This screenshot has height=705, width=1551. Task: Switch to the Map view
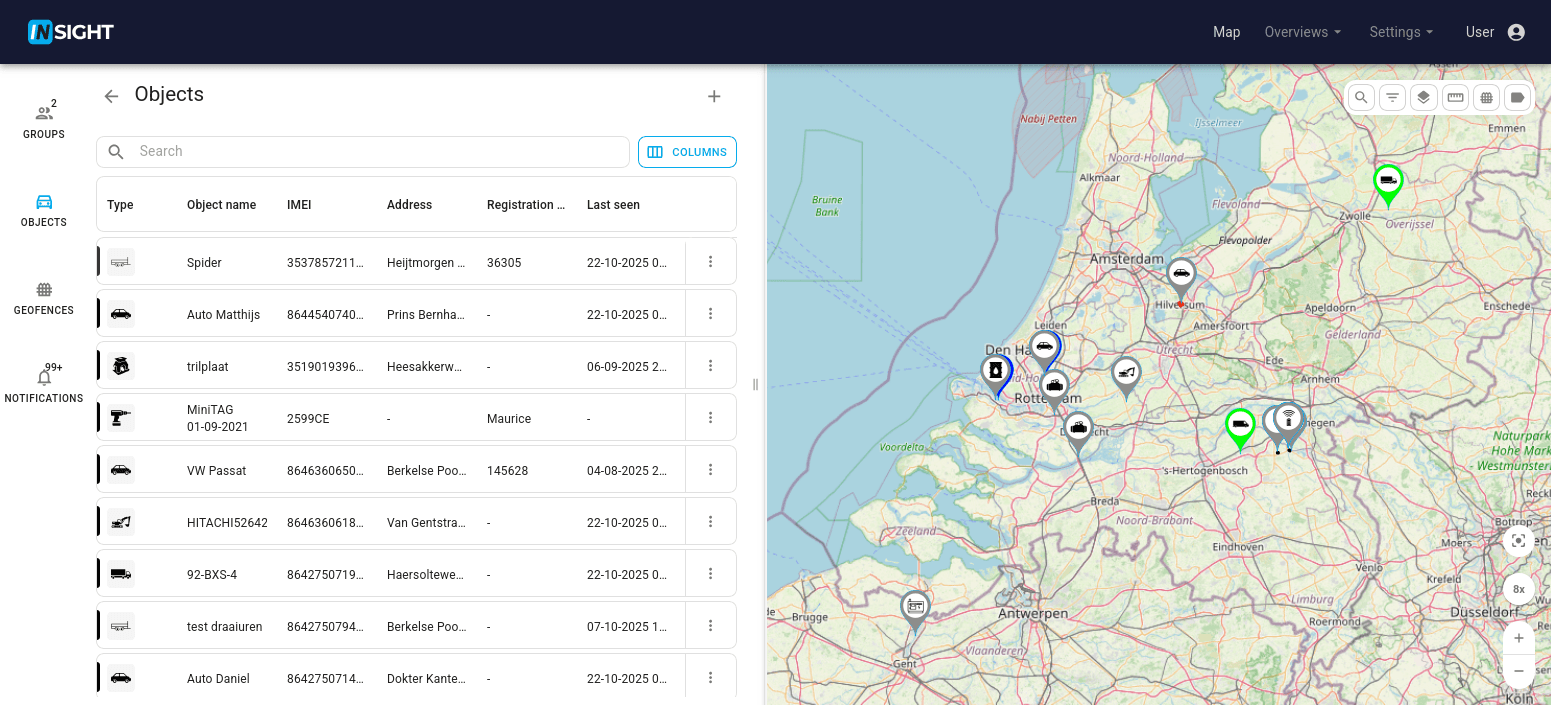pyautogui.click(x=1226, y=32)
